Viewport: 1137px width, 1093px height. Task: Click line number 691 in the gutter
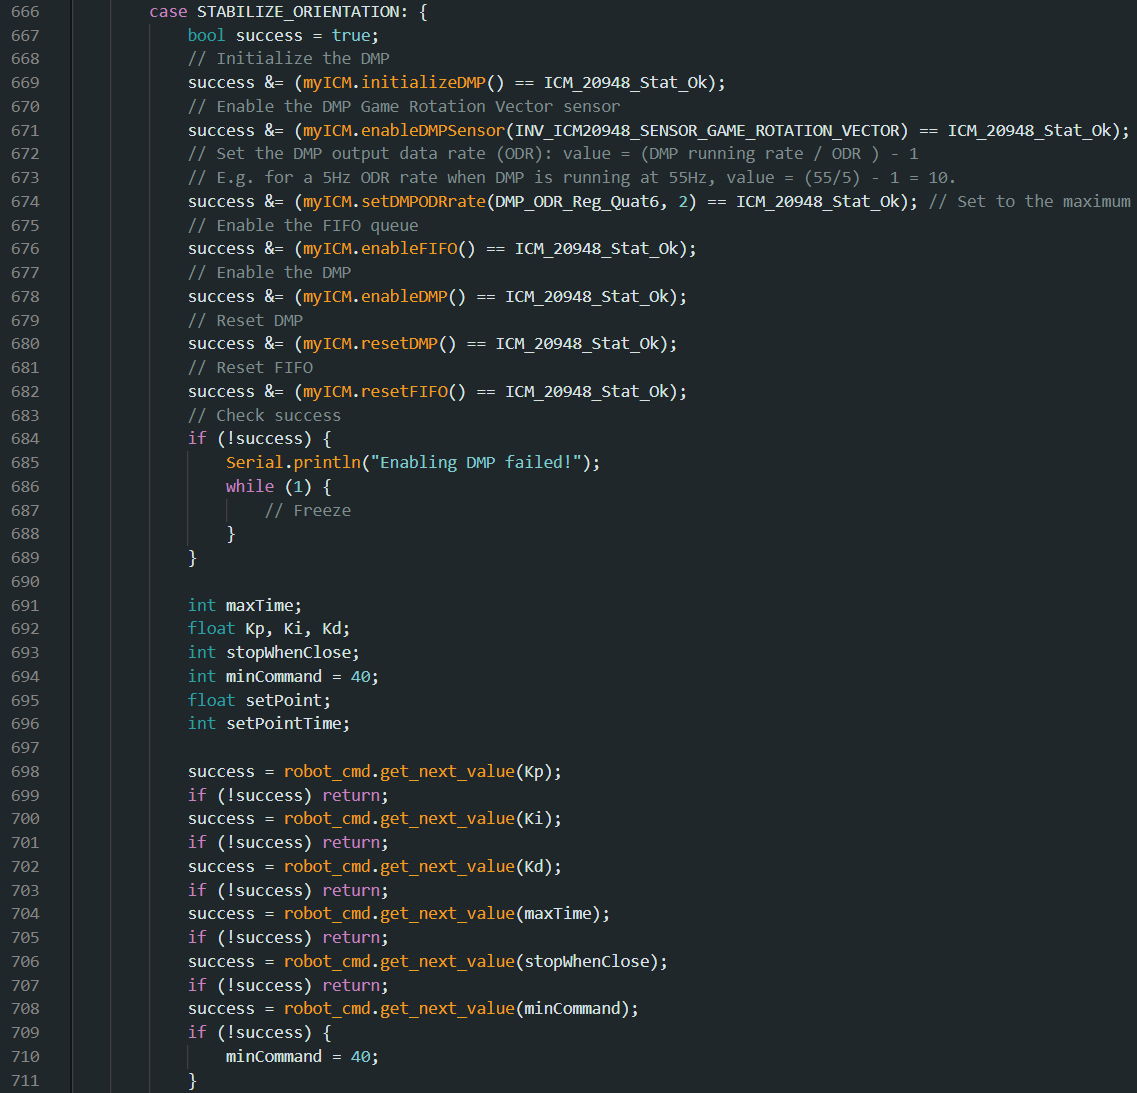click(x=25, y=606)
